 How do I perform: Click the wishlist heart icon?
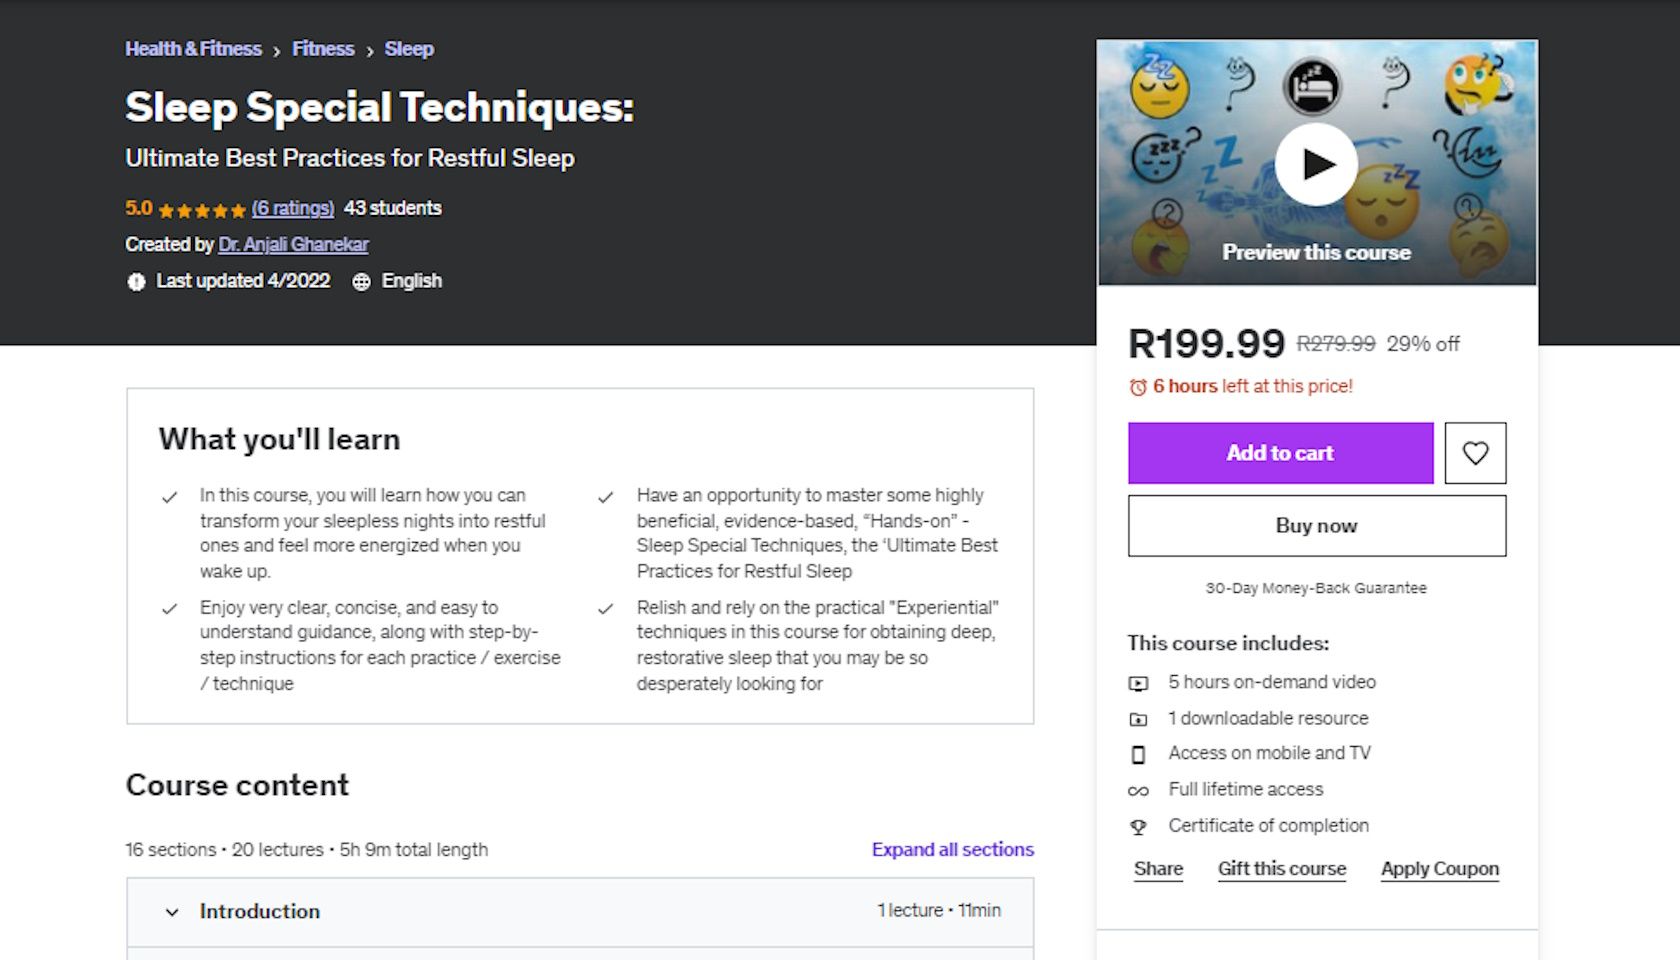(1474, 453)
